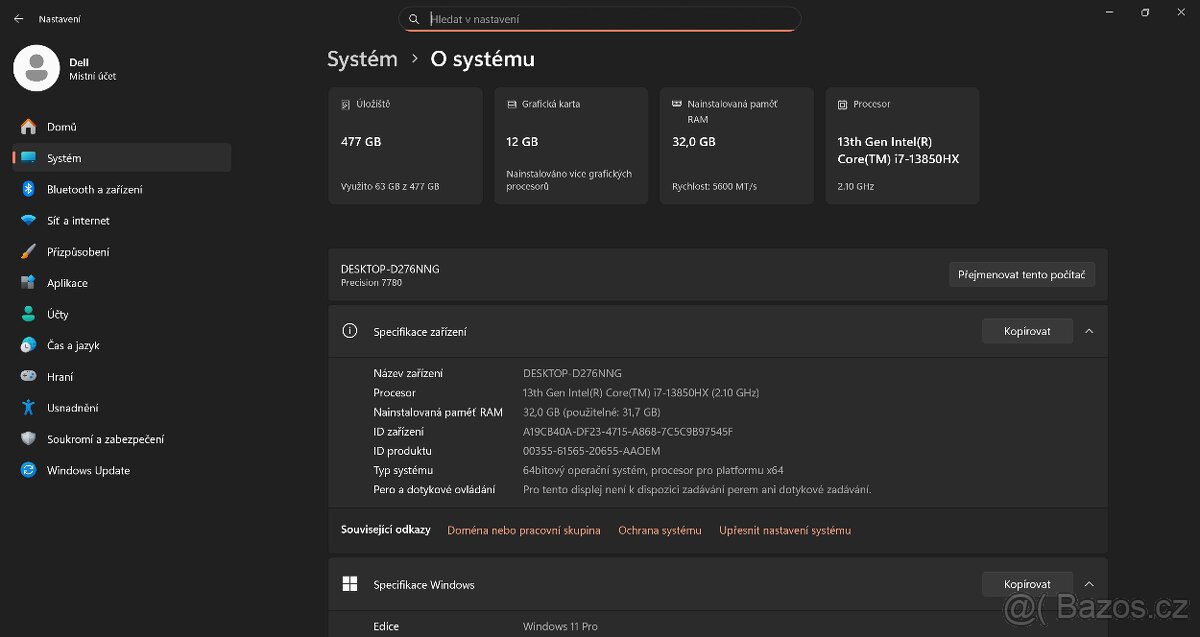Select the Čas a jazyk globe icon
The height and width of the screenshot is (637, 1200).
28,345
